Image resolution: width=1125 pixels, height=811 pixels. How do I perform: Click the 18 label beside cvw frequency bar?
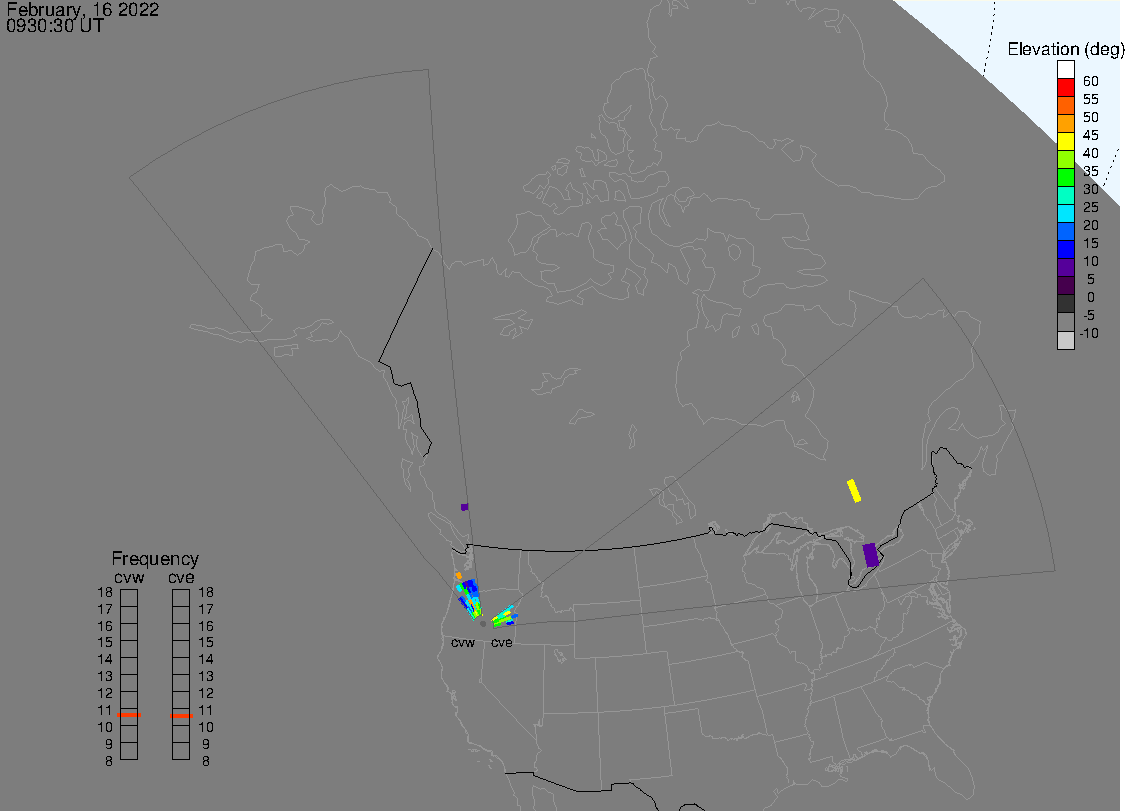105,592
